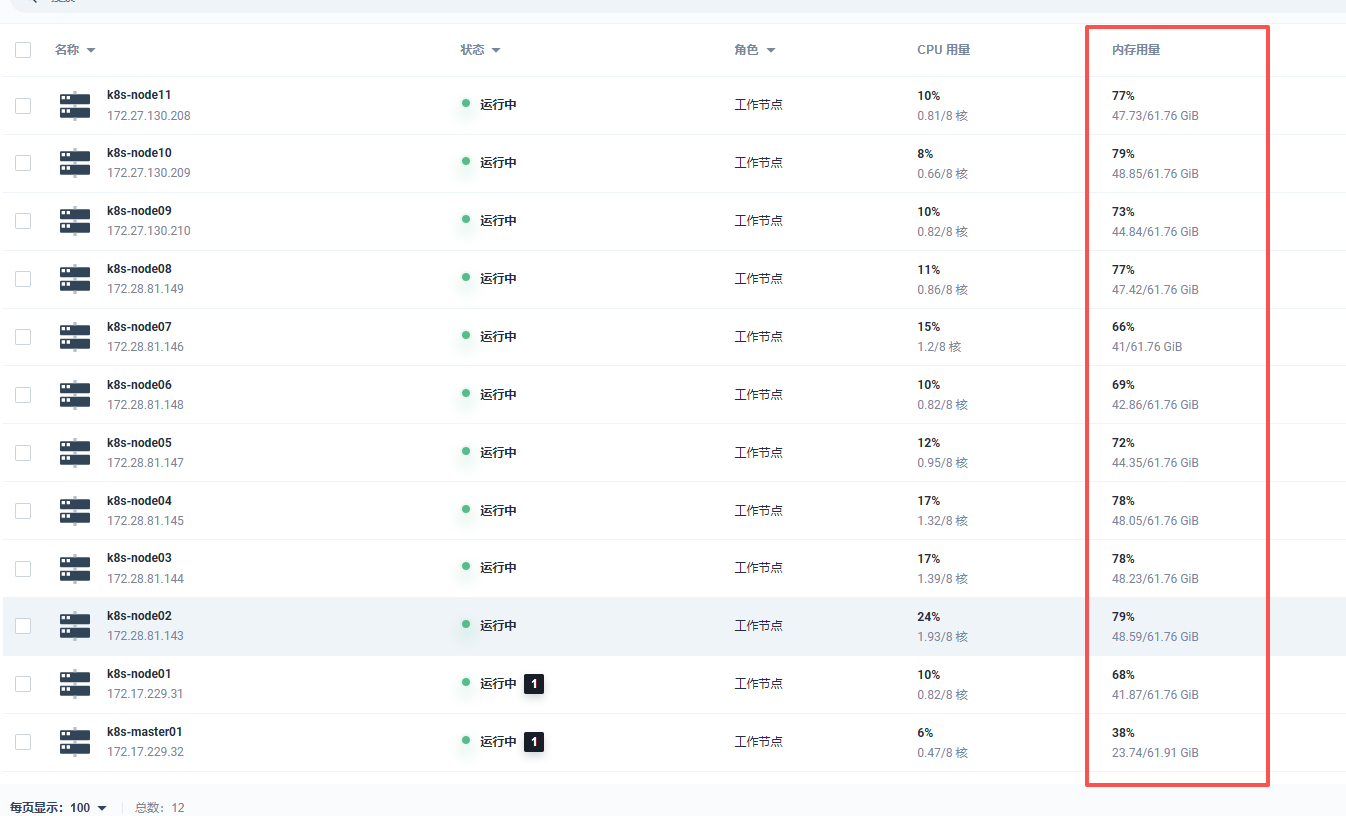Check the checkbox for k8s-node10
The height and width of the screenshot is (816, 1346).
coord(23,163)
